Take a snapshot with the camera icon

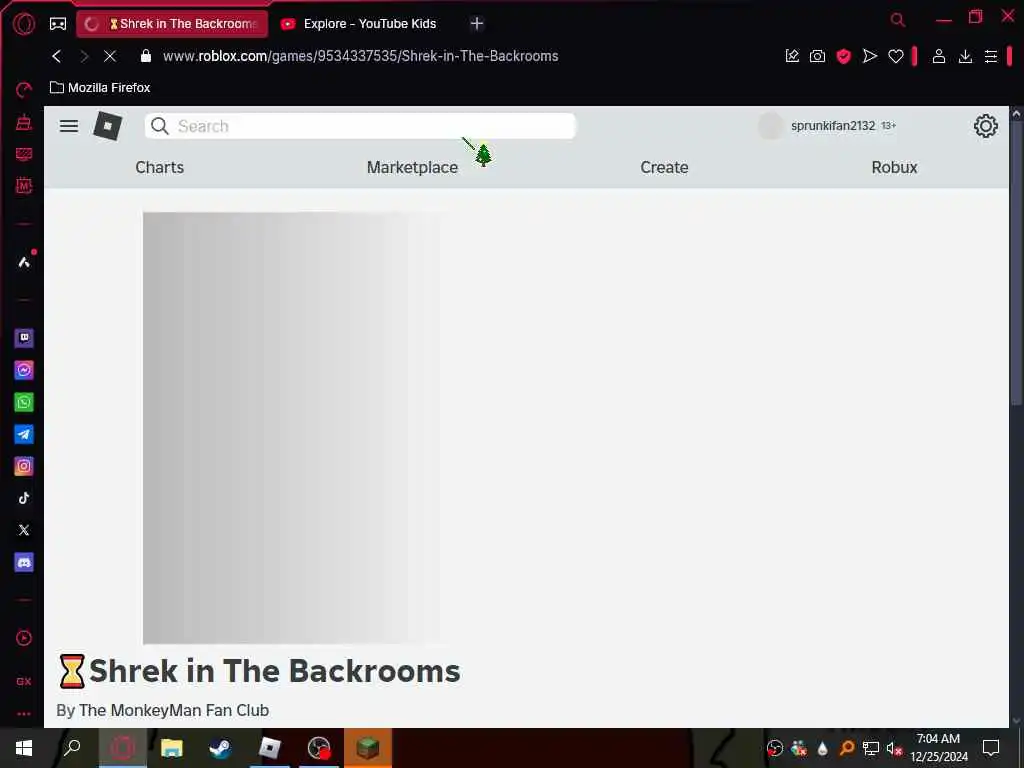pos(817,57)
